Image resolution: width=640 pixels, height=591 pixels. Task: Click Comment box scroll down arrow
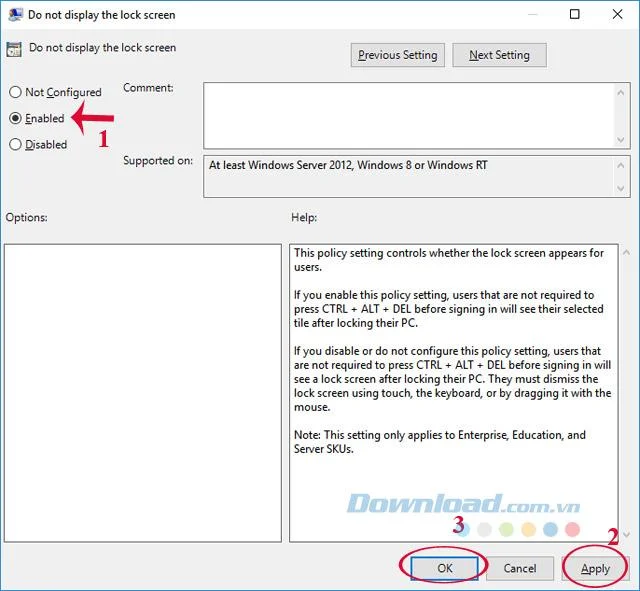(621, 140)
